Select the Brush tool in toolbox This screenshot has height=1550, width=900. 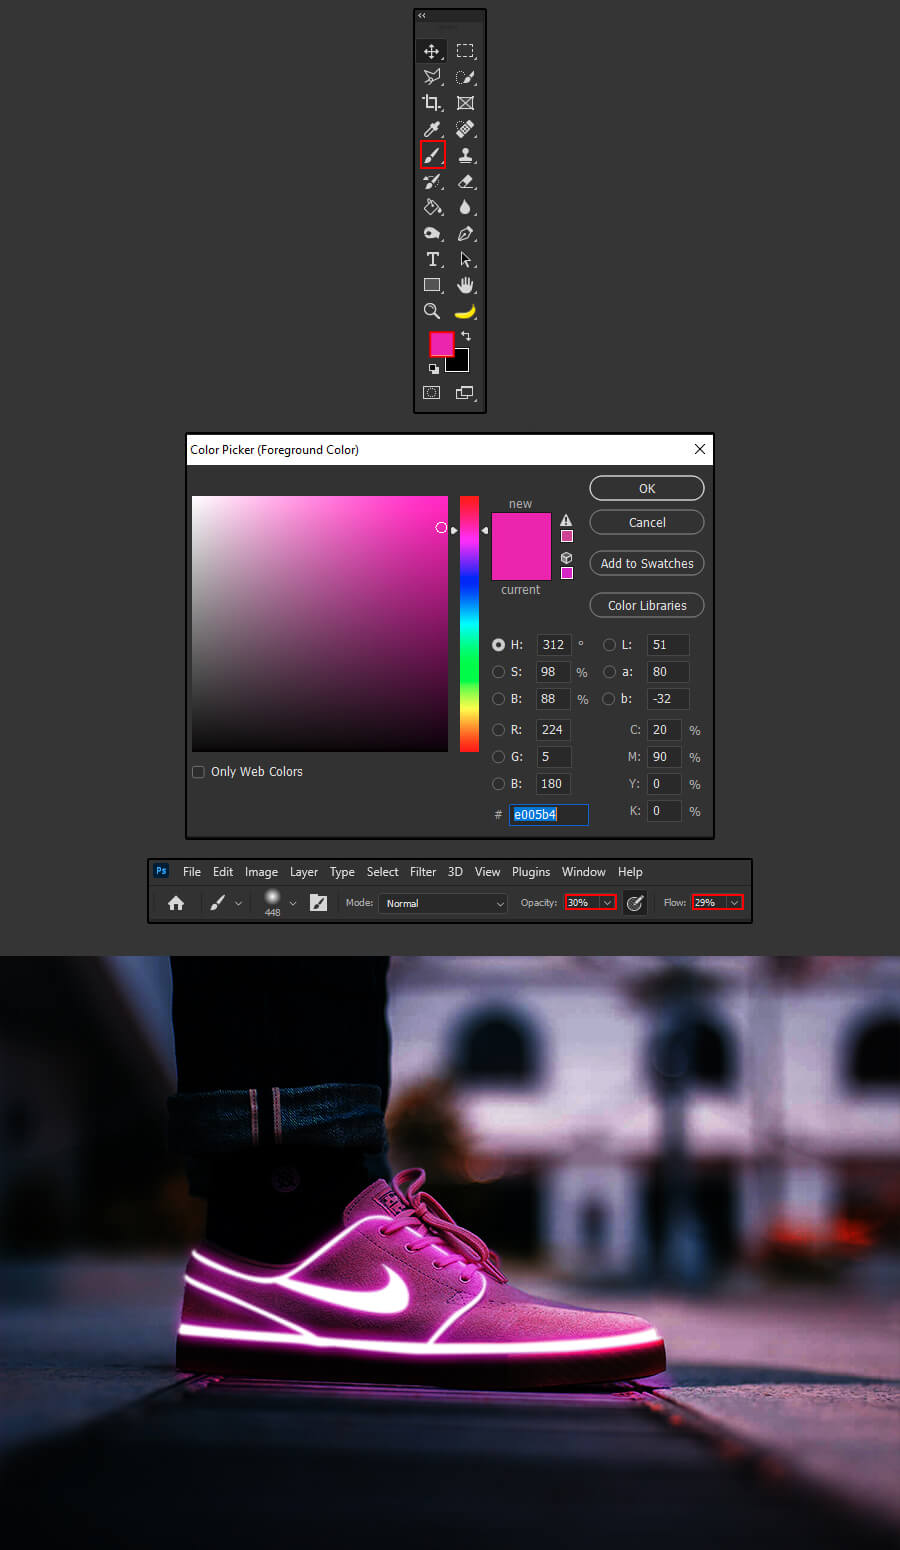coord(432,155)
